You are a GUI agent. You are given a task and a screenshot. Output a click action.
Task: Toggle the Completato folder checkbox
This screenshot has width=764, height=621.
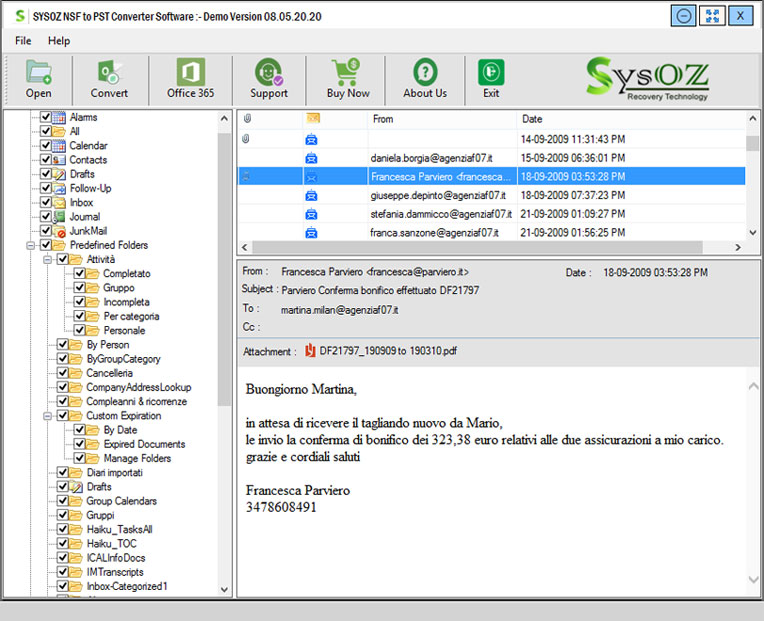(x=79, y=273)
